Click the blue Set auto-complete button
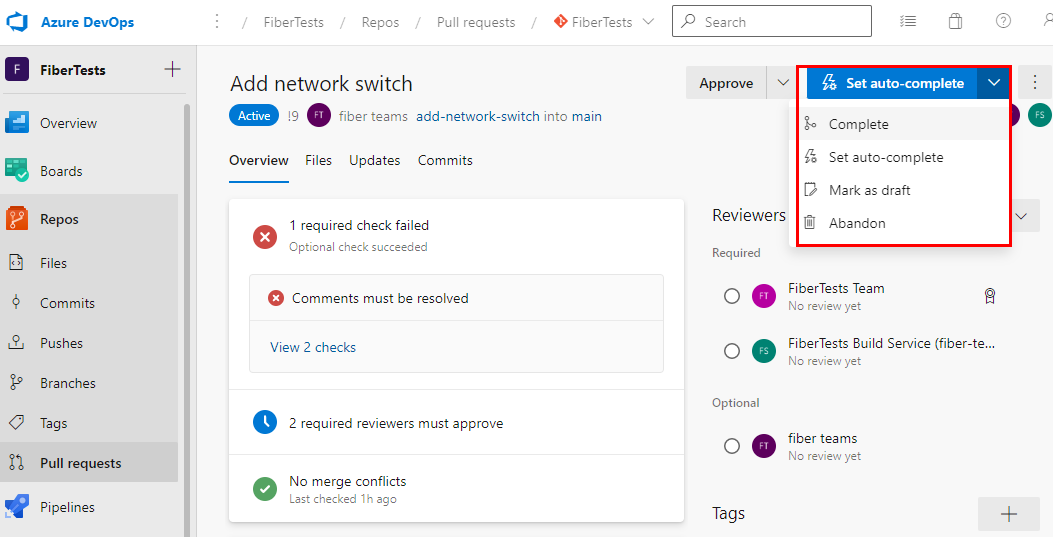The image size is (1053, 537). [x=892, y=83]
